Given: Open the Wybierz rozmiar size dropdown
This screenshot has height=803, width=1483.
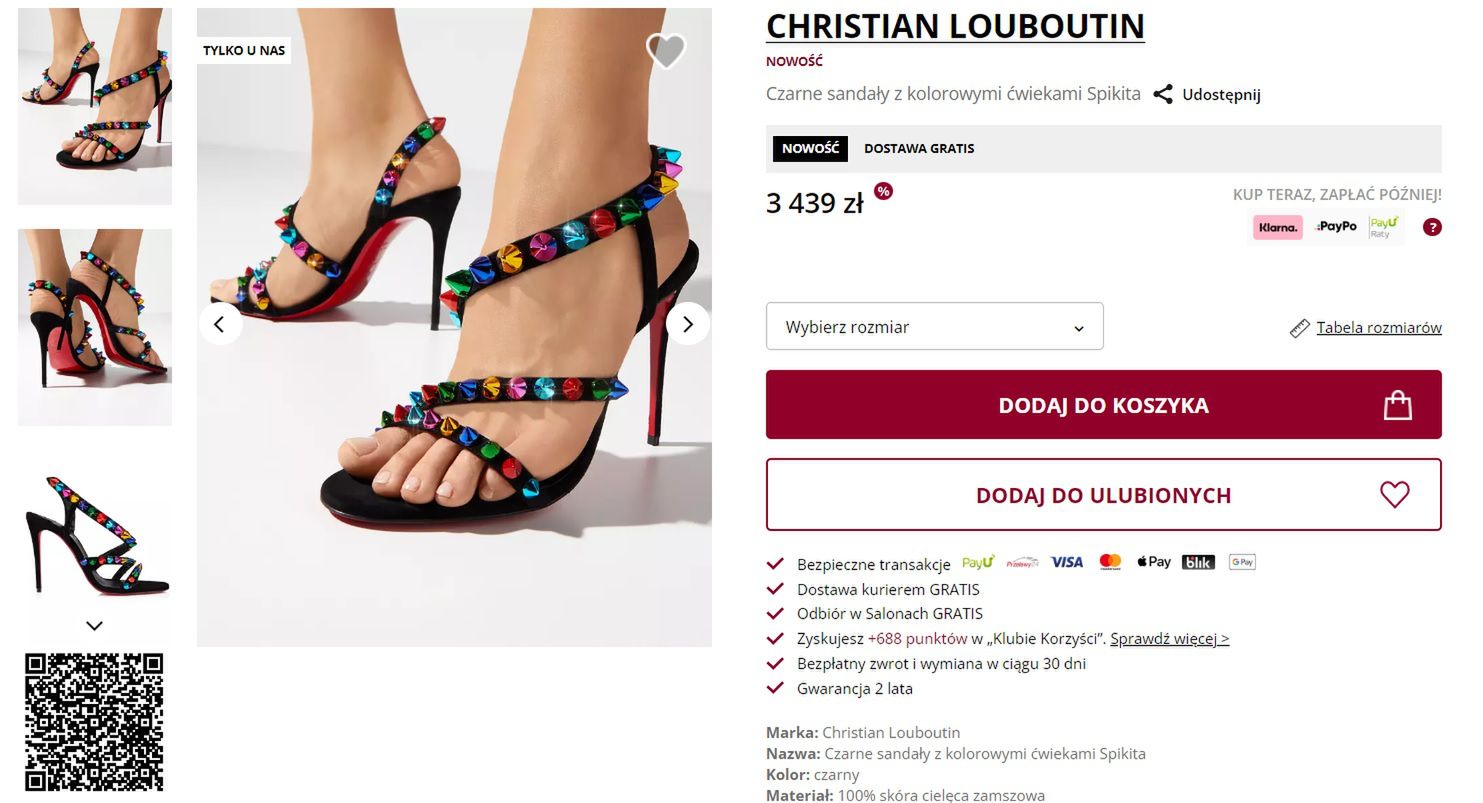Looking at the screenshot, I should pyautogui.click(x=934, y=327).
